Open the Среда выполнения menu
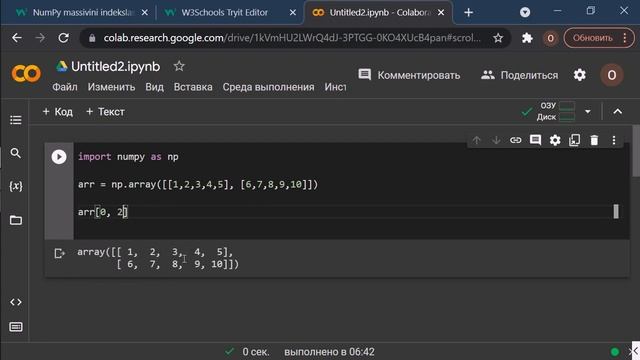Viewport: 640px width, 360px height. click(x=269, y=87)
